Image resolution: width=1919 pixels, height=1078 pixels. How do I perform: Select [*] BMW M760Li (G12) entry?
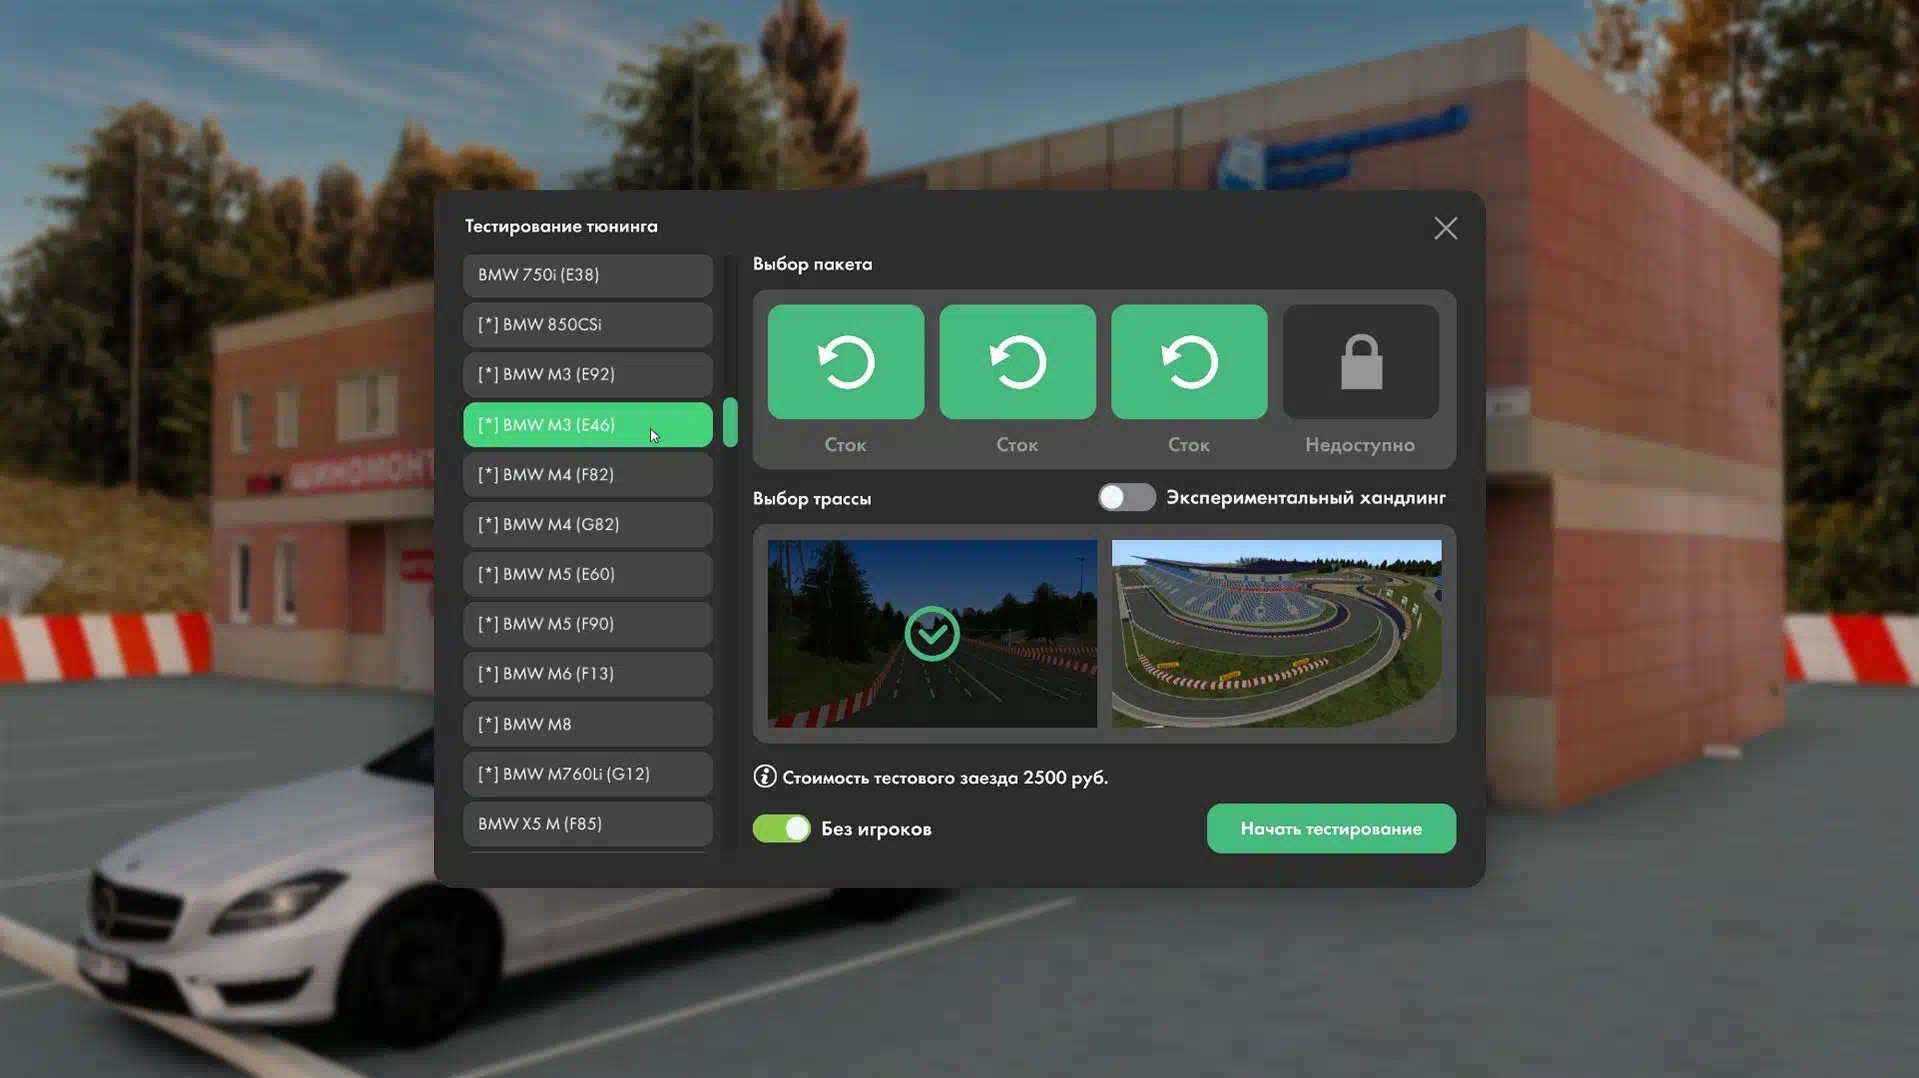click(x=588, y=773)
